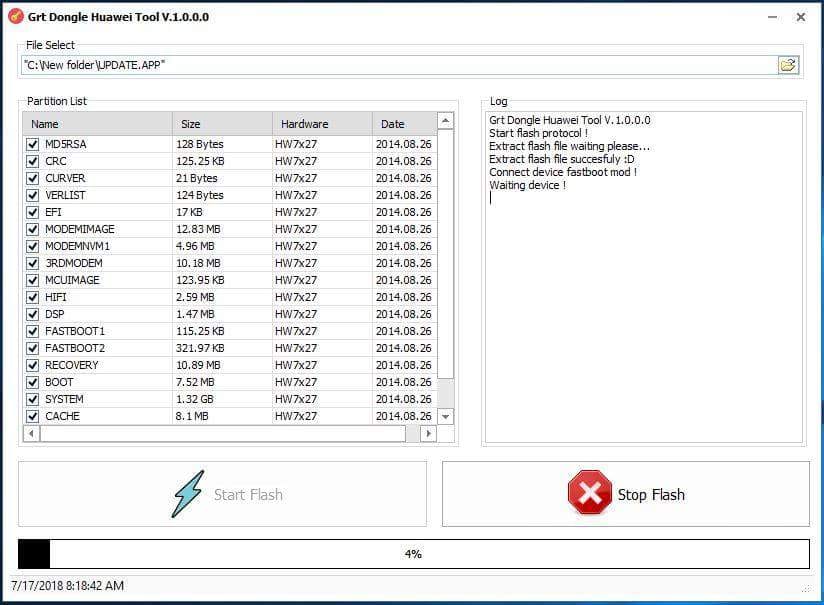Image resolution: width=824 pixels, height=605 pixels.
Task: Click the horizontal scroll left arrow
Action: point(32,434)
